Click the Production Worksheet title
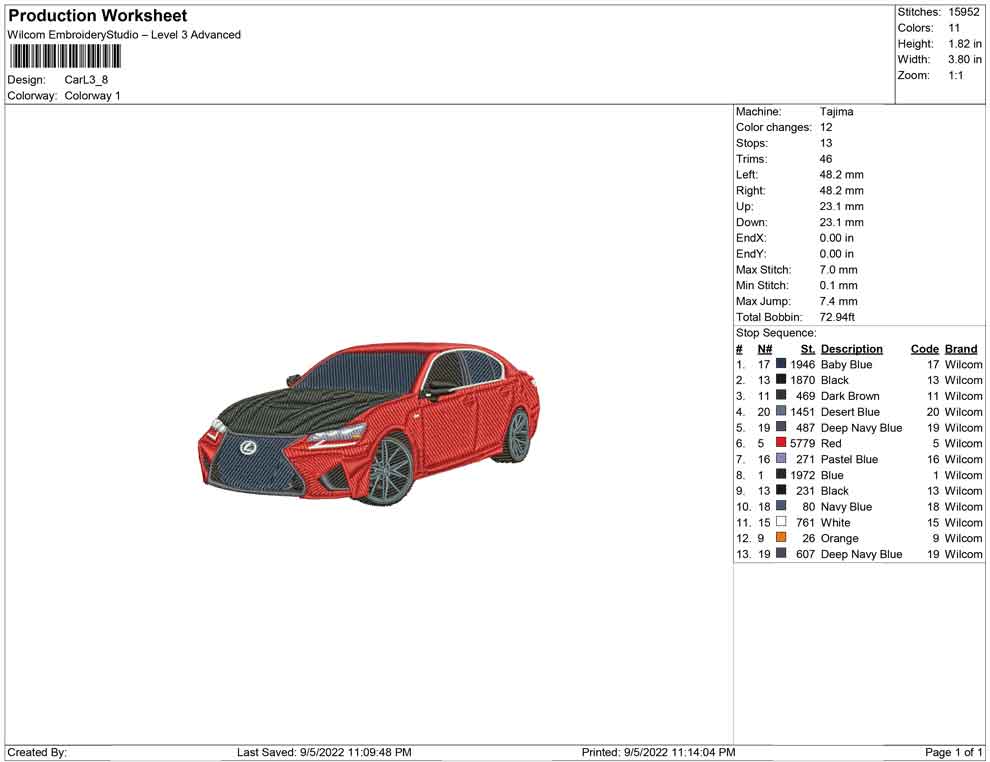 [x=98, y=16]
